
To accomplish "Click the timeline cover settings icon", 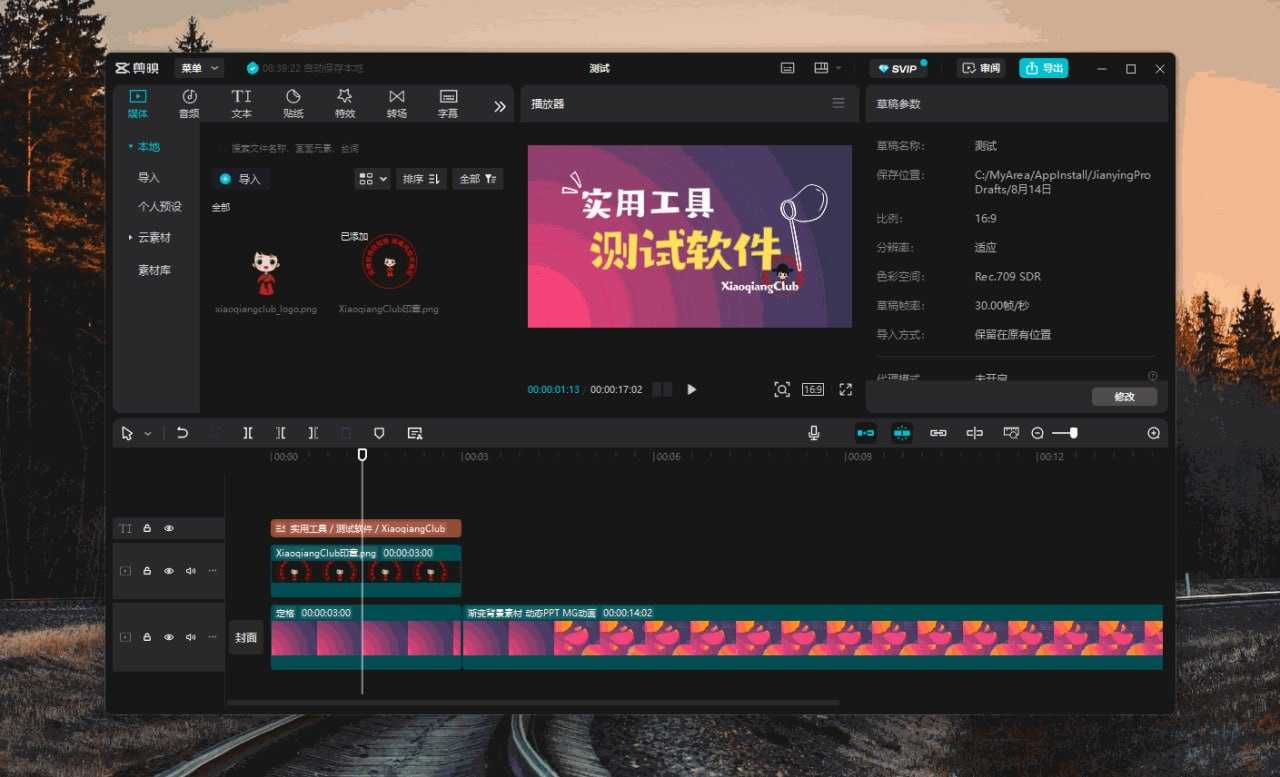I will (1011, 433).
